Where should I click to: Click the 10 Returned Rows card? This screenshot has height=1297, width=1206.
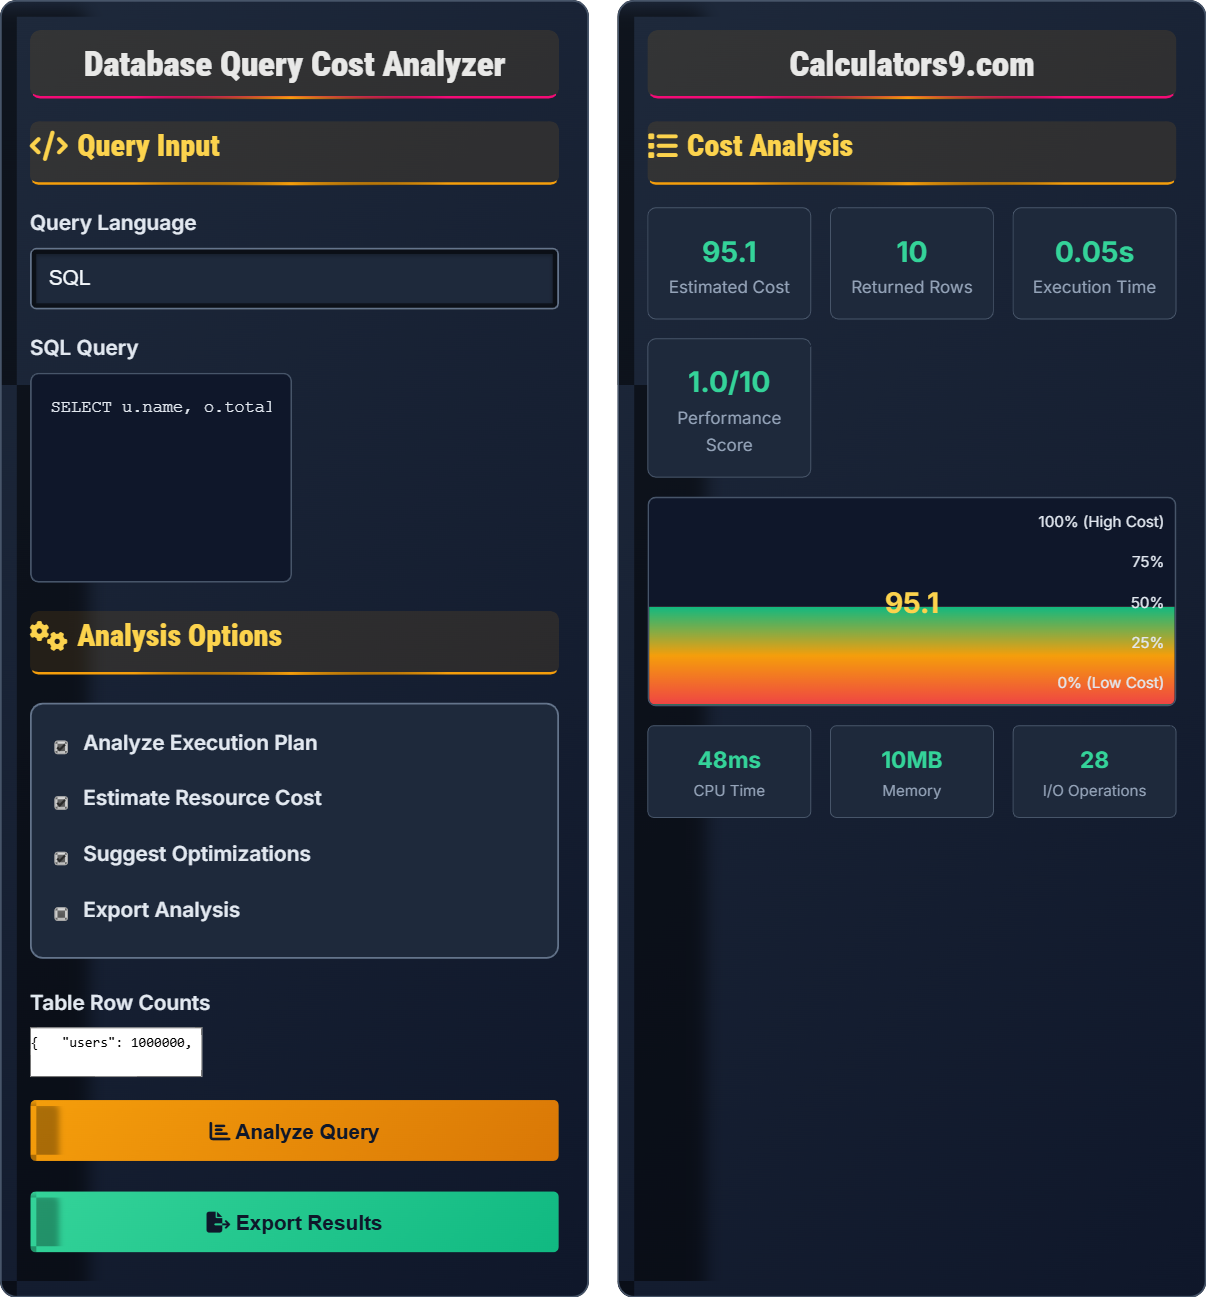(x=911, y=264)
